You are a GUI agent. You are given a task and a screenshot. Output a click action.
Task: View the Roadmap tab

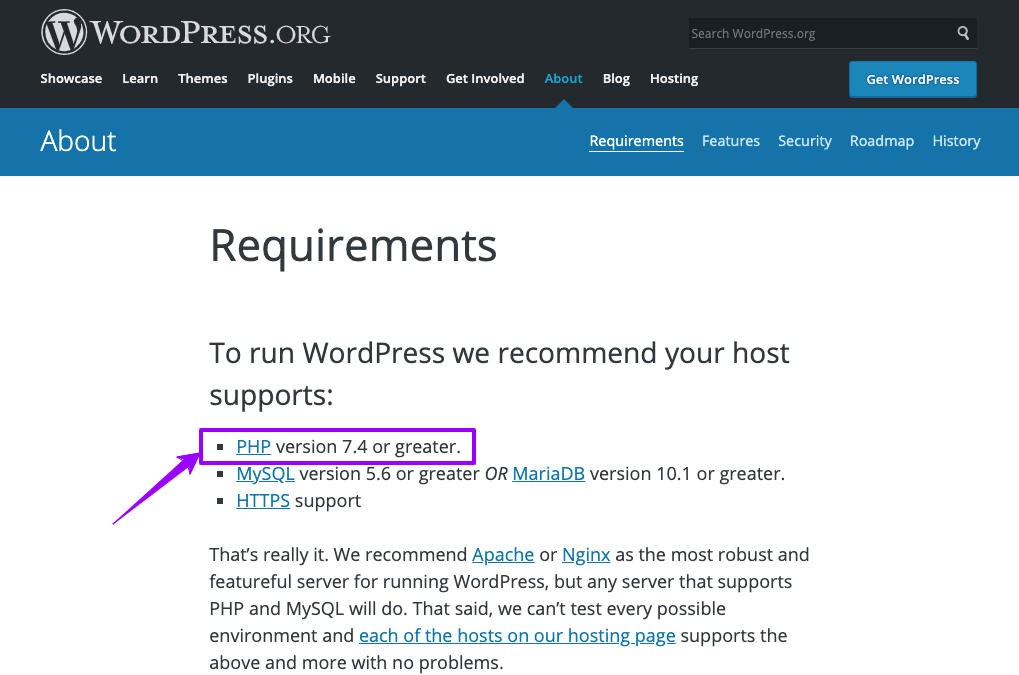882,141
